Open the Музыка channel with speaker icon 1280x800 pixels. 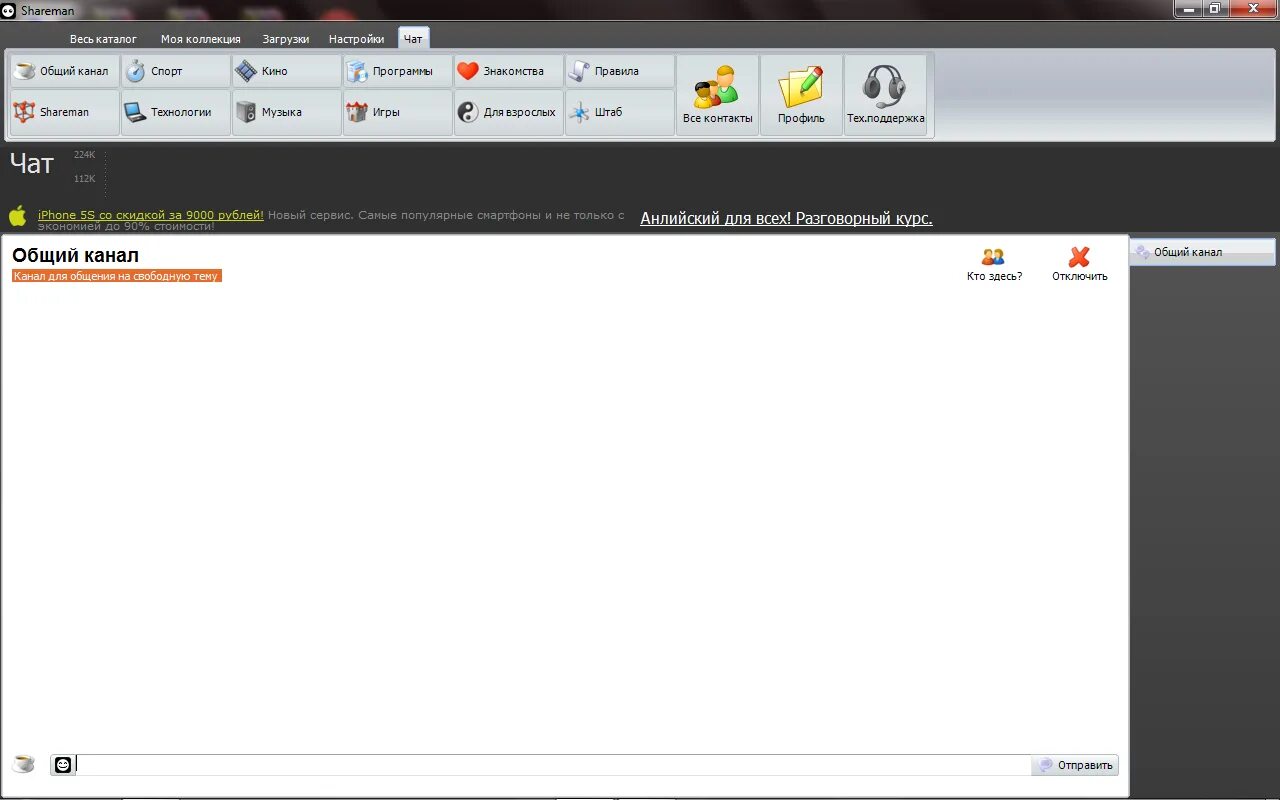point(287,112)
